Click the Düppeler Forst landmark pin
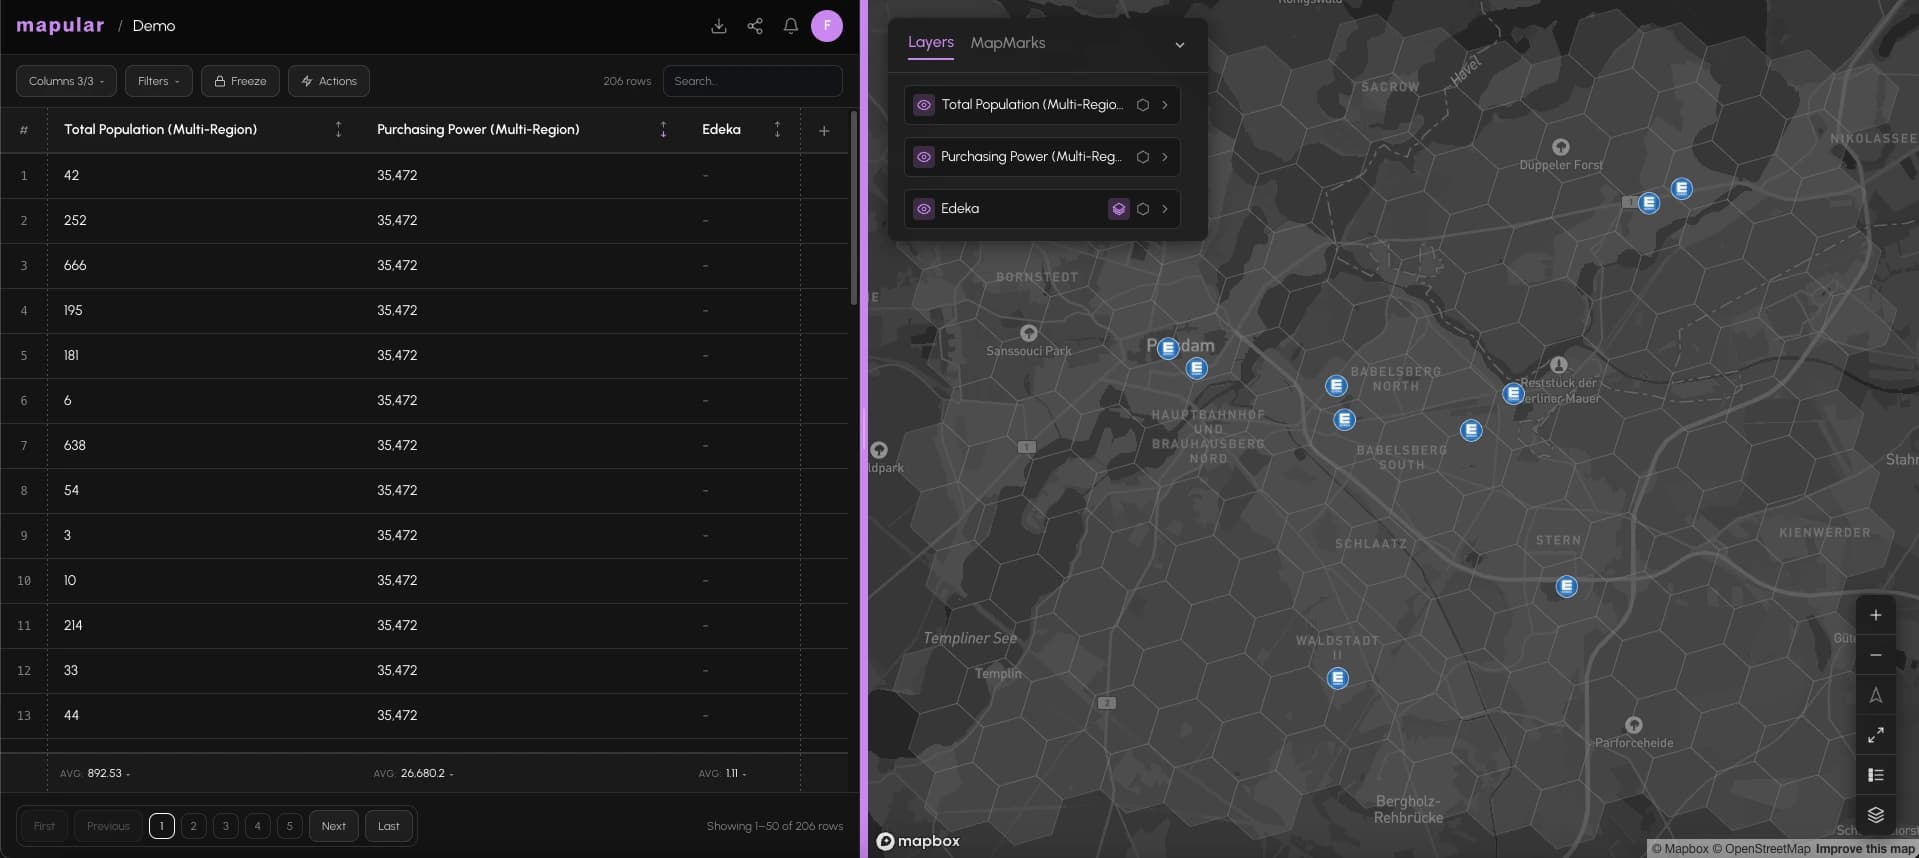This screenshot has width=1919, height=858. 1560,147
